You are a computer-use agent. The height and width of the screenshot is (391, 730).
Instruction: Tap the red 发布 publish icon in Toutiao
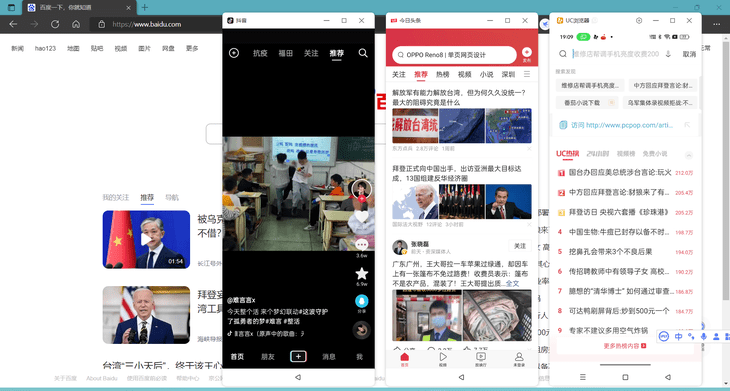[x=527, y=54]
